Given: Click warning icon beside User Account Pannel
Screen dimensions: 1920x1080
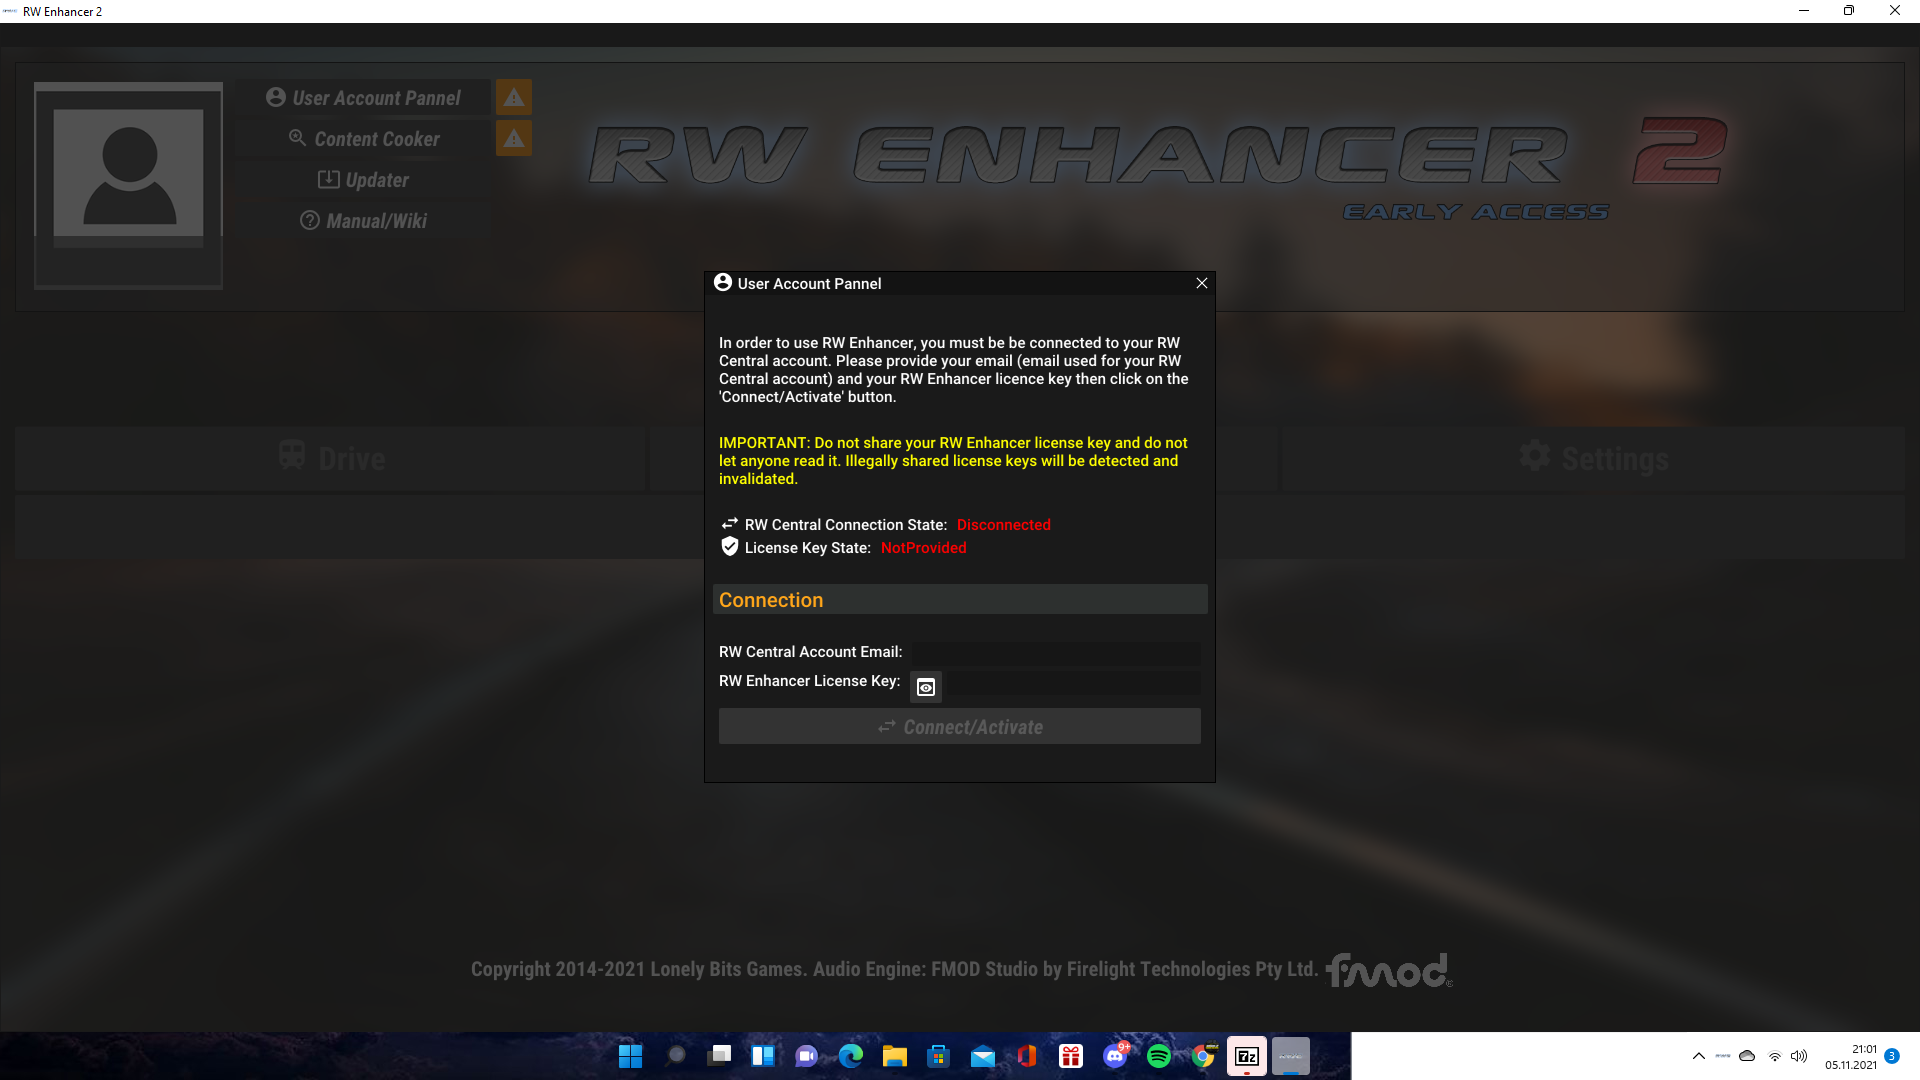Looking at the screenshot, I should click(514, 98).
